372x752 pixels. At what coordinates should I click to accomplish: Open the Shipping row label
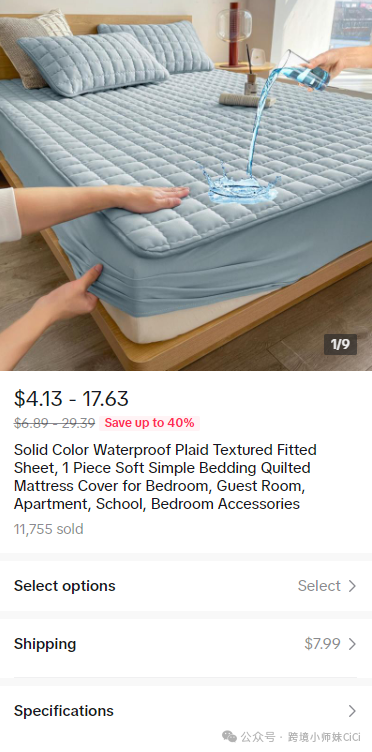click(45, 644)
